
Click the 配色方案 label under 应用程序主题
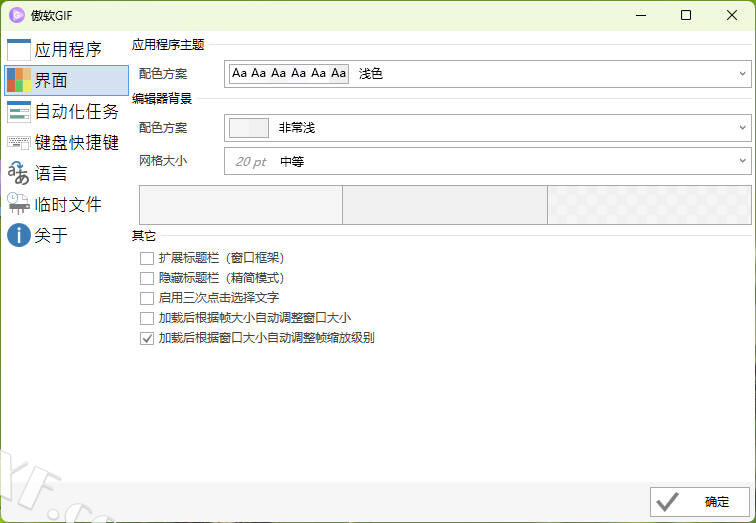[163, 74]
